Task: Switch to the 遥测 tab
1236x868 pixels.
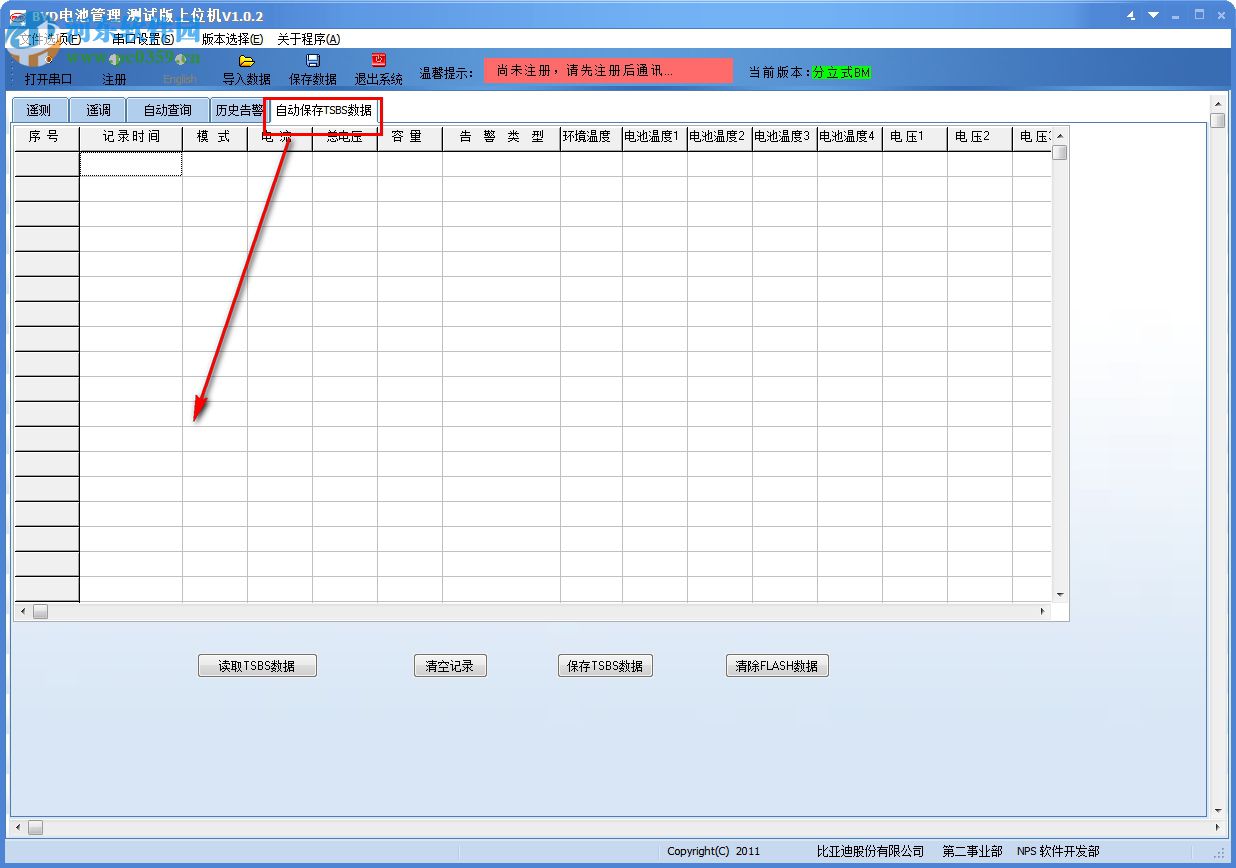Action: (x=39, y=110)
